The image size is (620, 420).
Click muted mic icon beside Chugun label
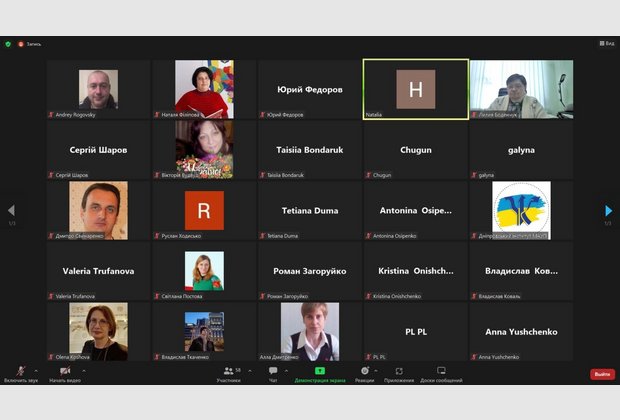(x=369, y=175)
